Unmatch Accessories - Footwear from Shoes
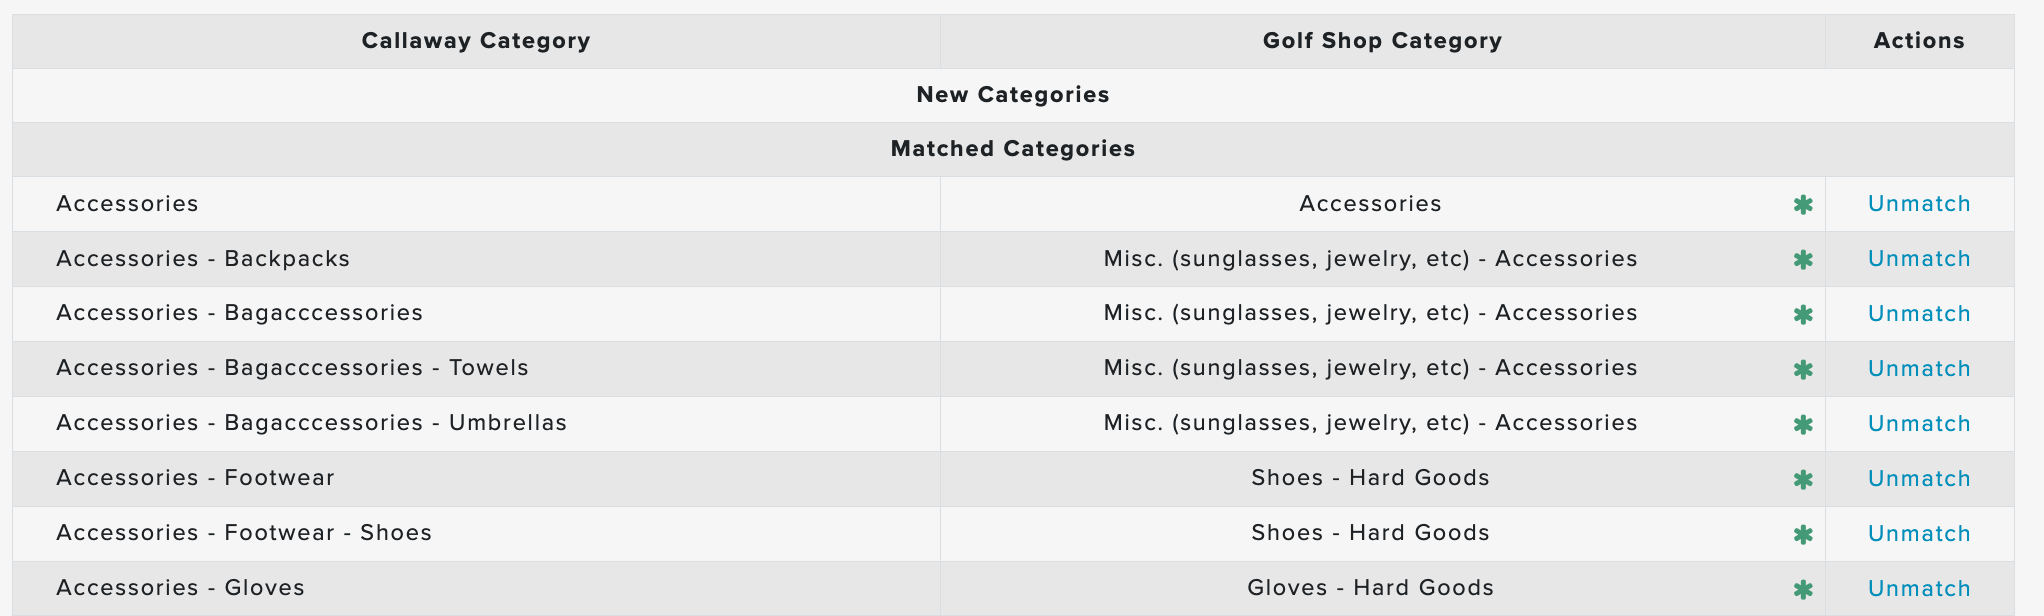Screen dimensions: 2044x616 click(1919, 479)
